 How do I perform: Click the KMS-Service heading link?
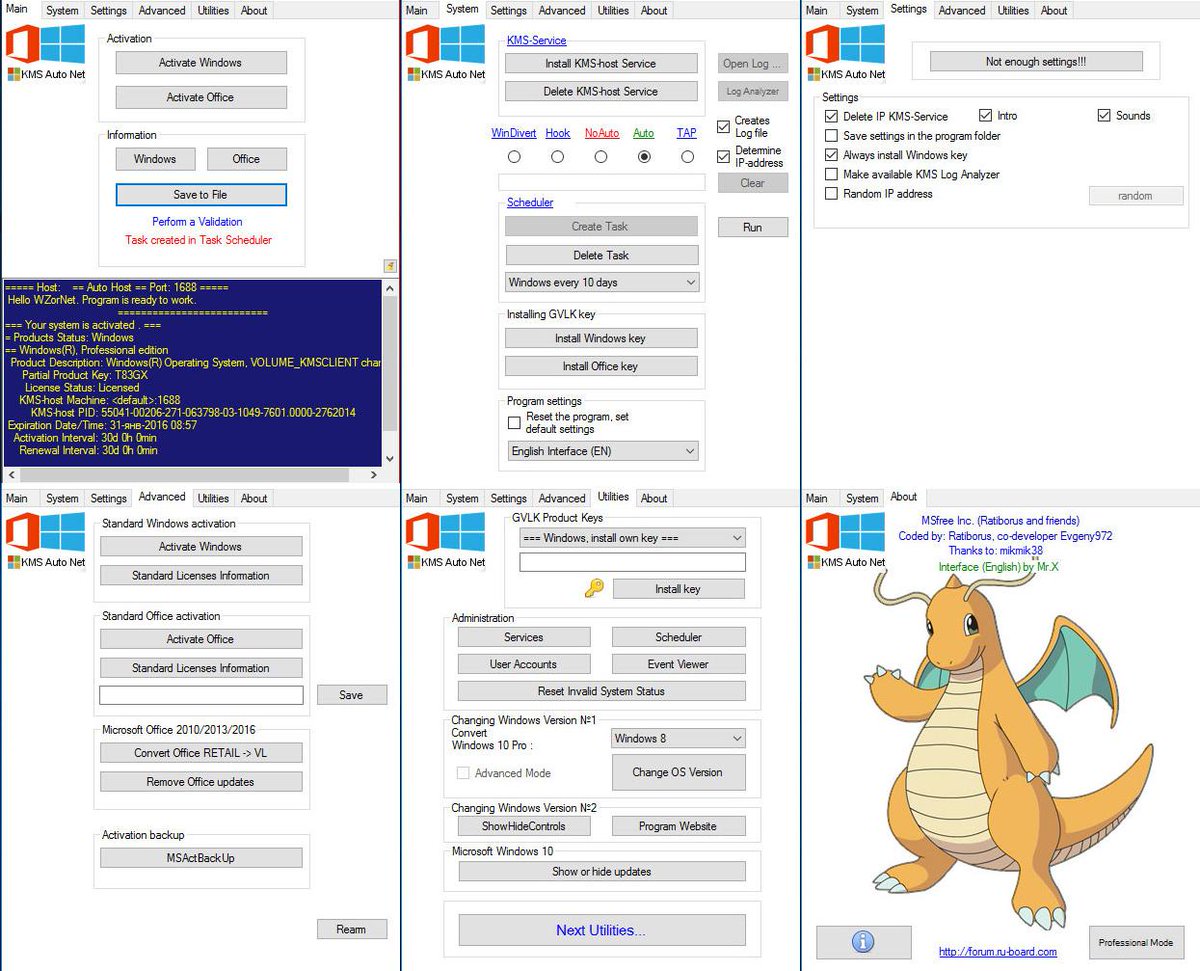(x=537, y=41)
